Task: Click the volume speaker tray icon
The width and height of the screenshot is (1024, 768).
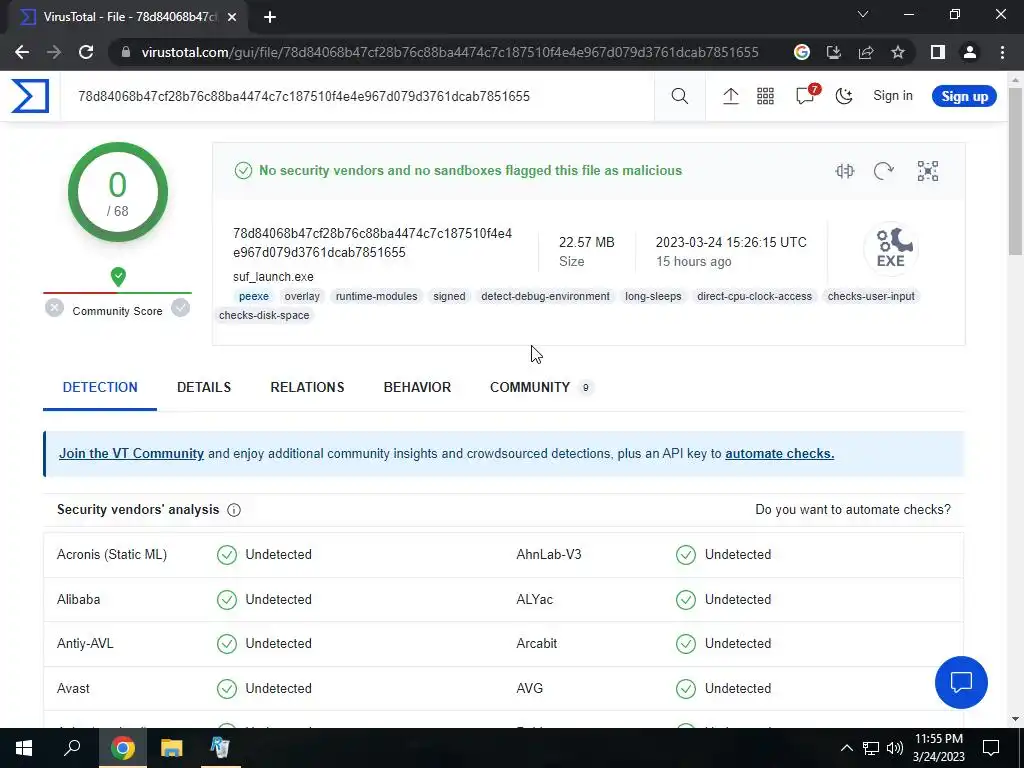Action: [x=895, y=748]
